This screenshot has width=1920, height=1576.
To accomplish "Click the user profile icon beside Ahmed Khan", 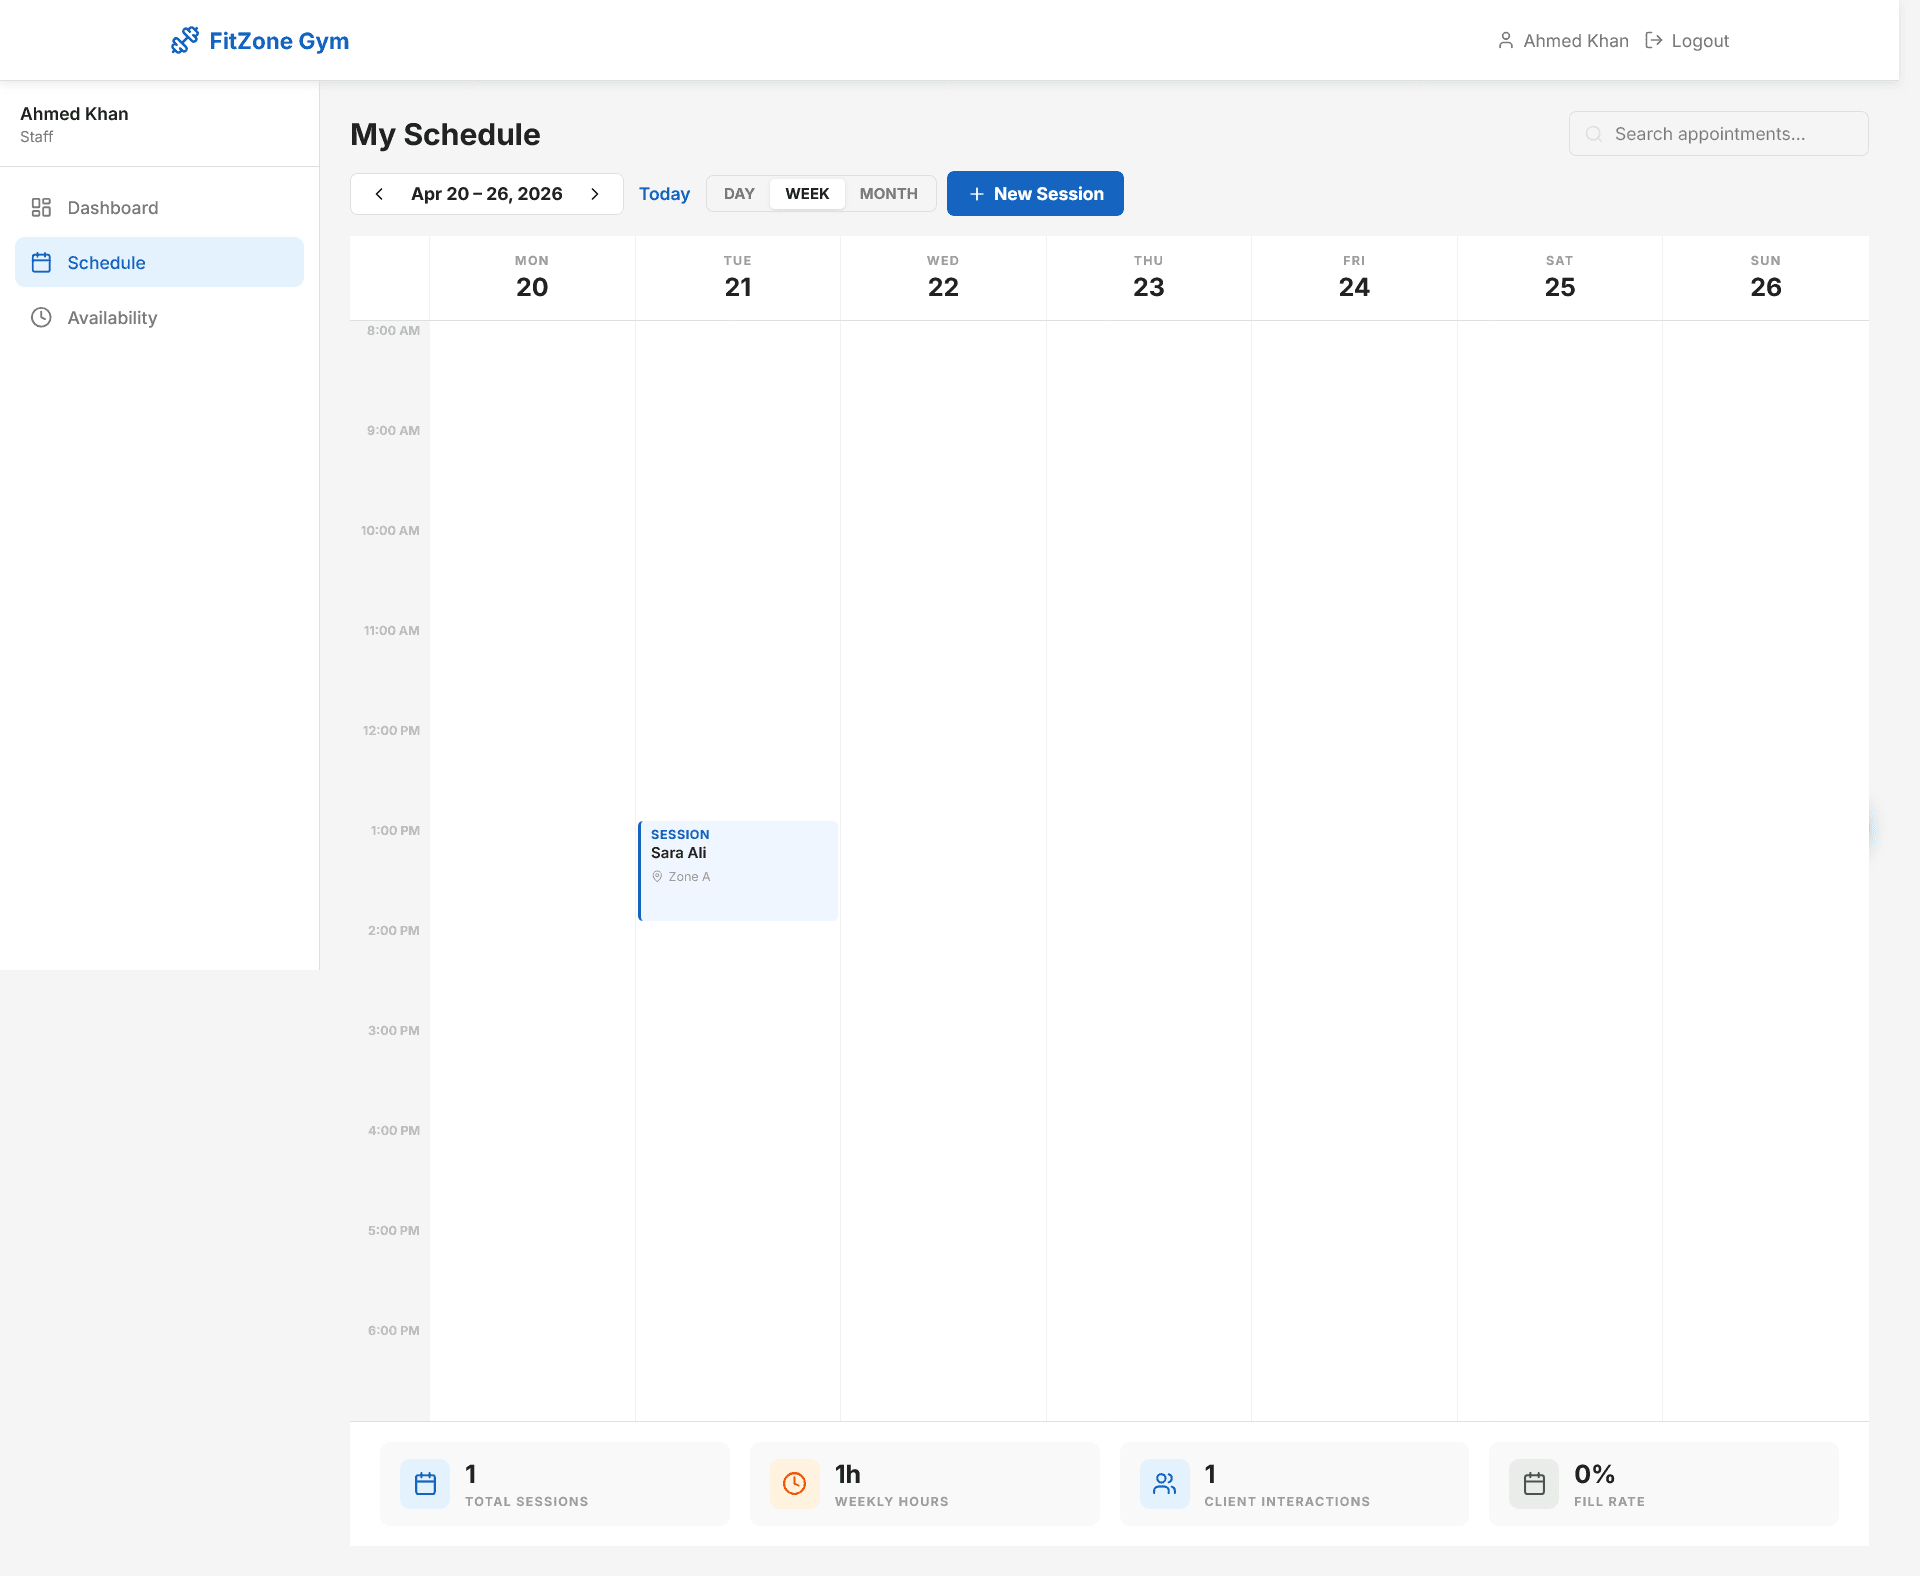I will point(1506,40).
